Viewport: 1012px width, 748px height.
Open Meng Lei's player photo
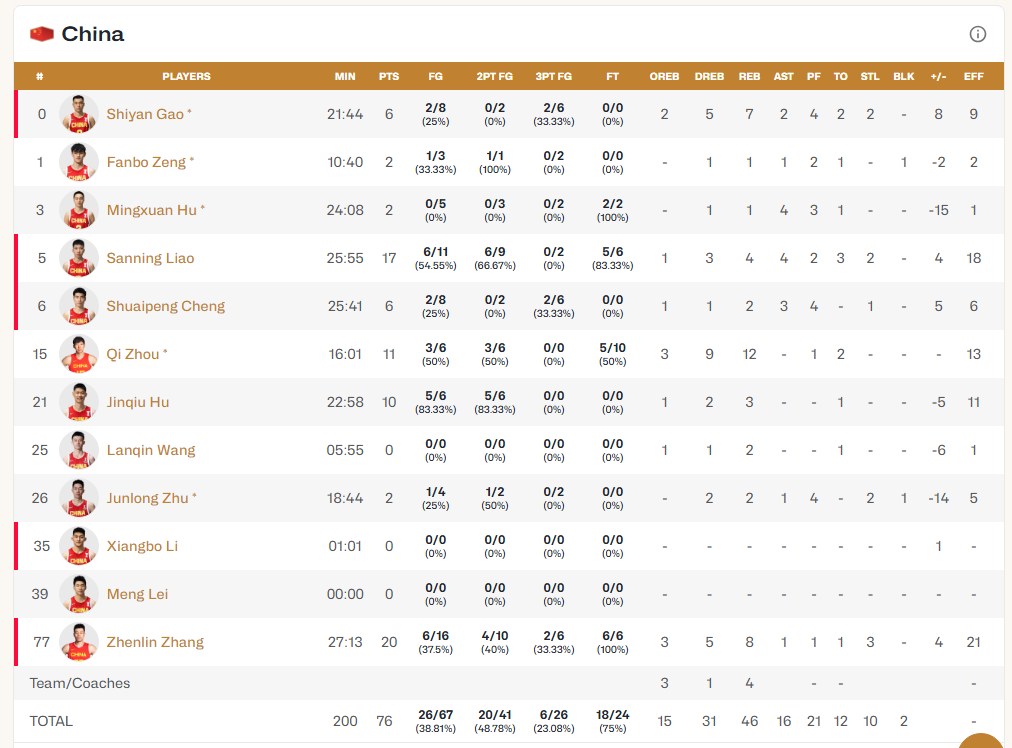79,594
